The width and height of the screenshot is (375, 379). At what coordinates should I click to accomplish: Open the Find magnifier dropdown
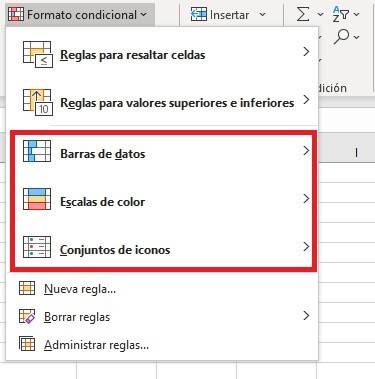pos(346,37)
